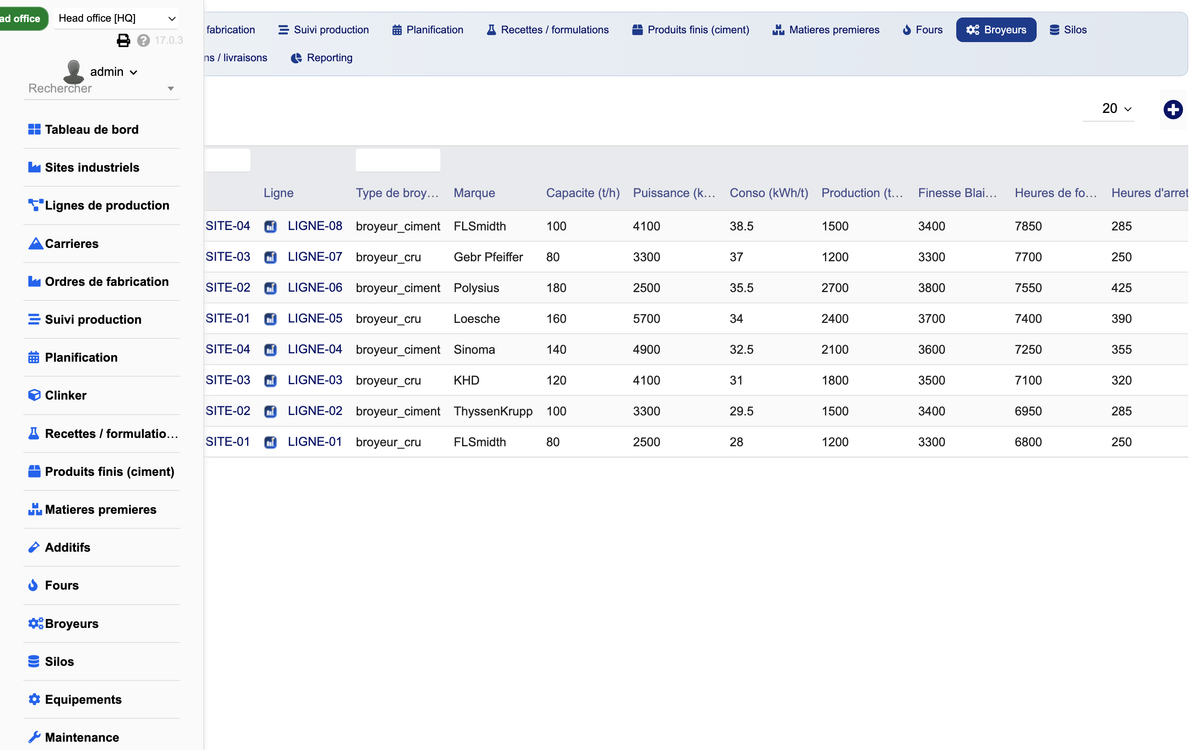
Task: Click the Planification calendar icon in sidebar
Action: (34, 358)
